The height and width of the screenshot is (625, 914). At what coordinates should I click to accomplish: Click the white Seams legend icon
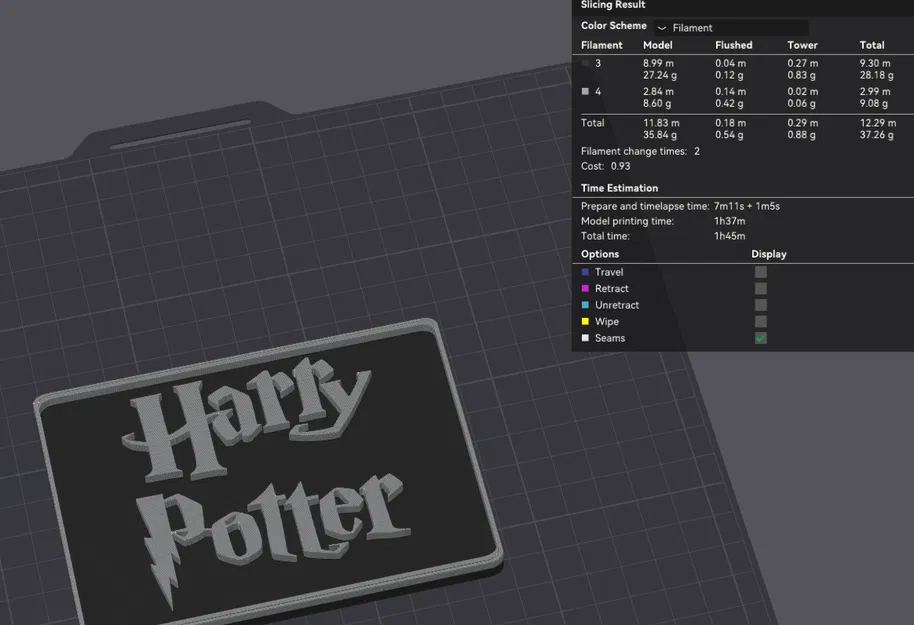point(584,338)
